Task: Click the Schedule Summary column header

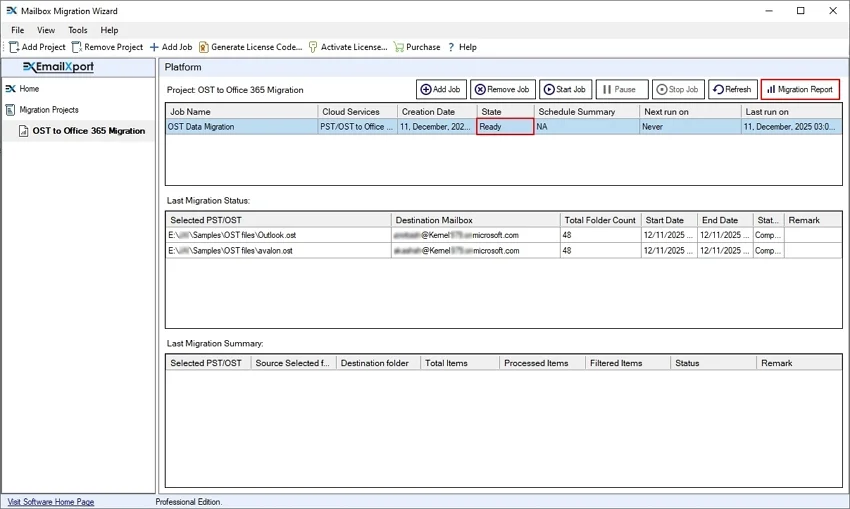Action: 587,112
